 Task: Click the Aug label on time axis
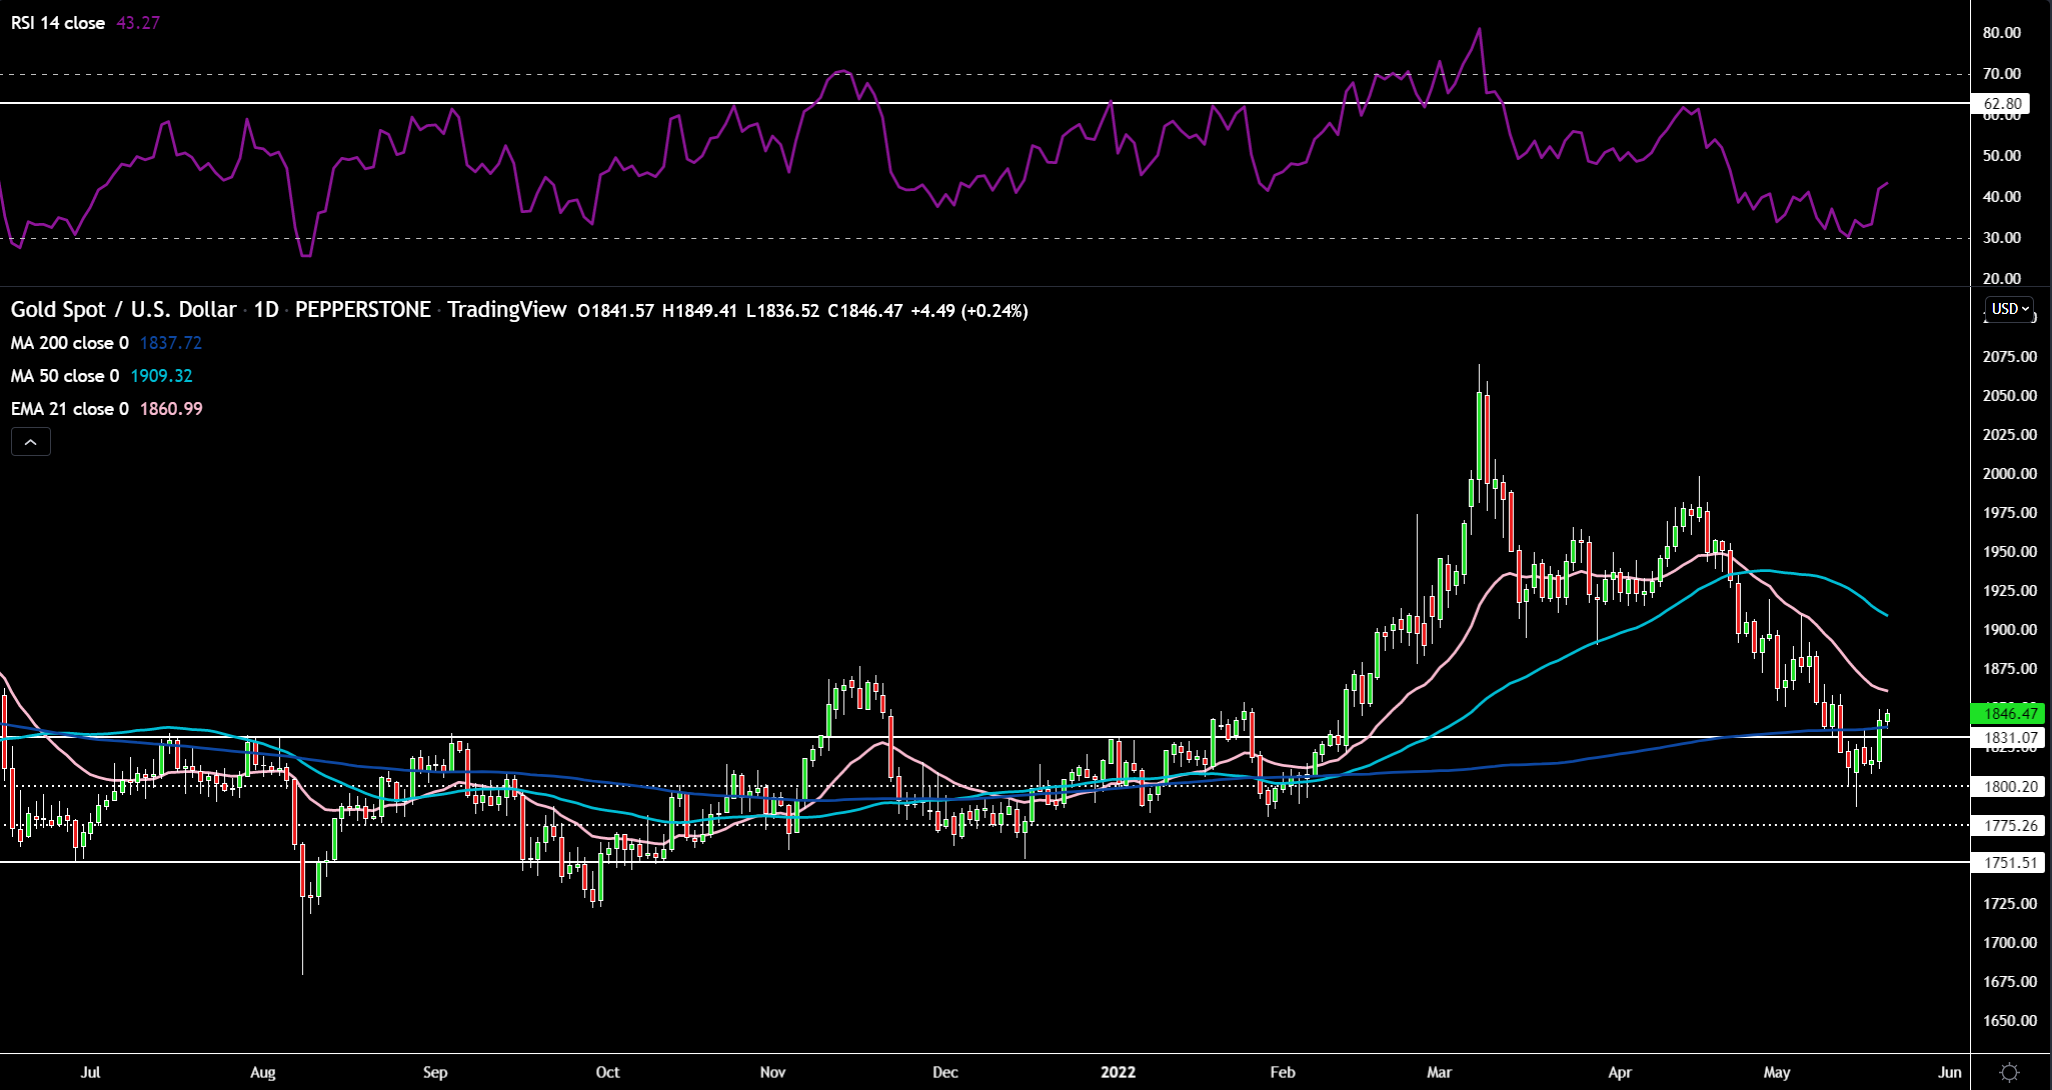[x=262, y=1072]
